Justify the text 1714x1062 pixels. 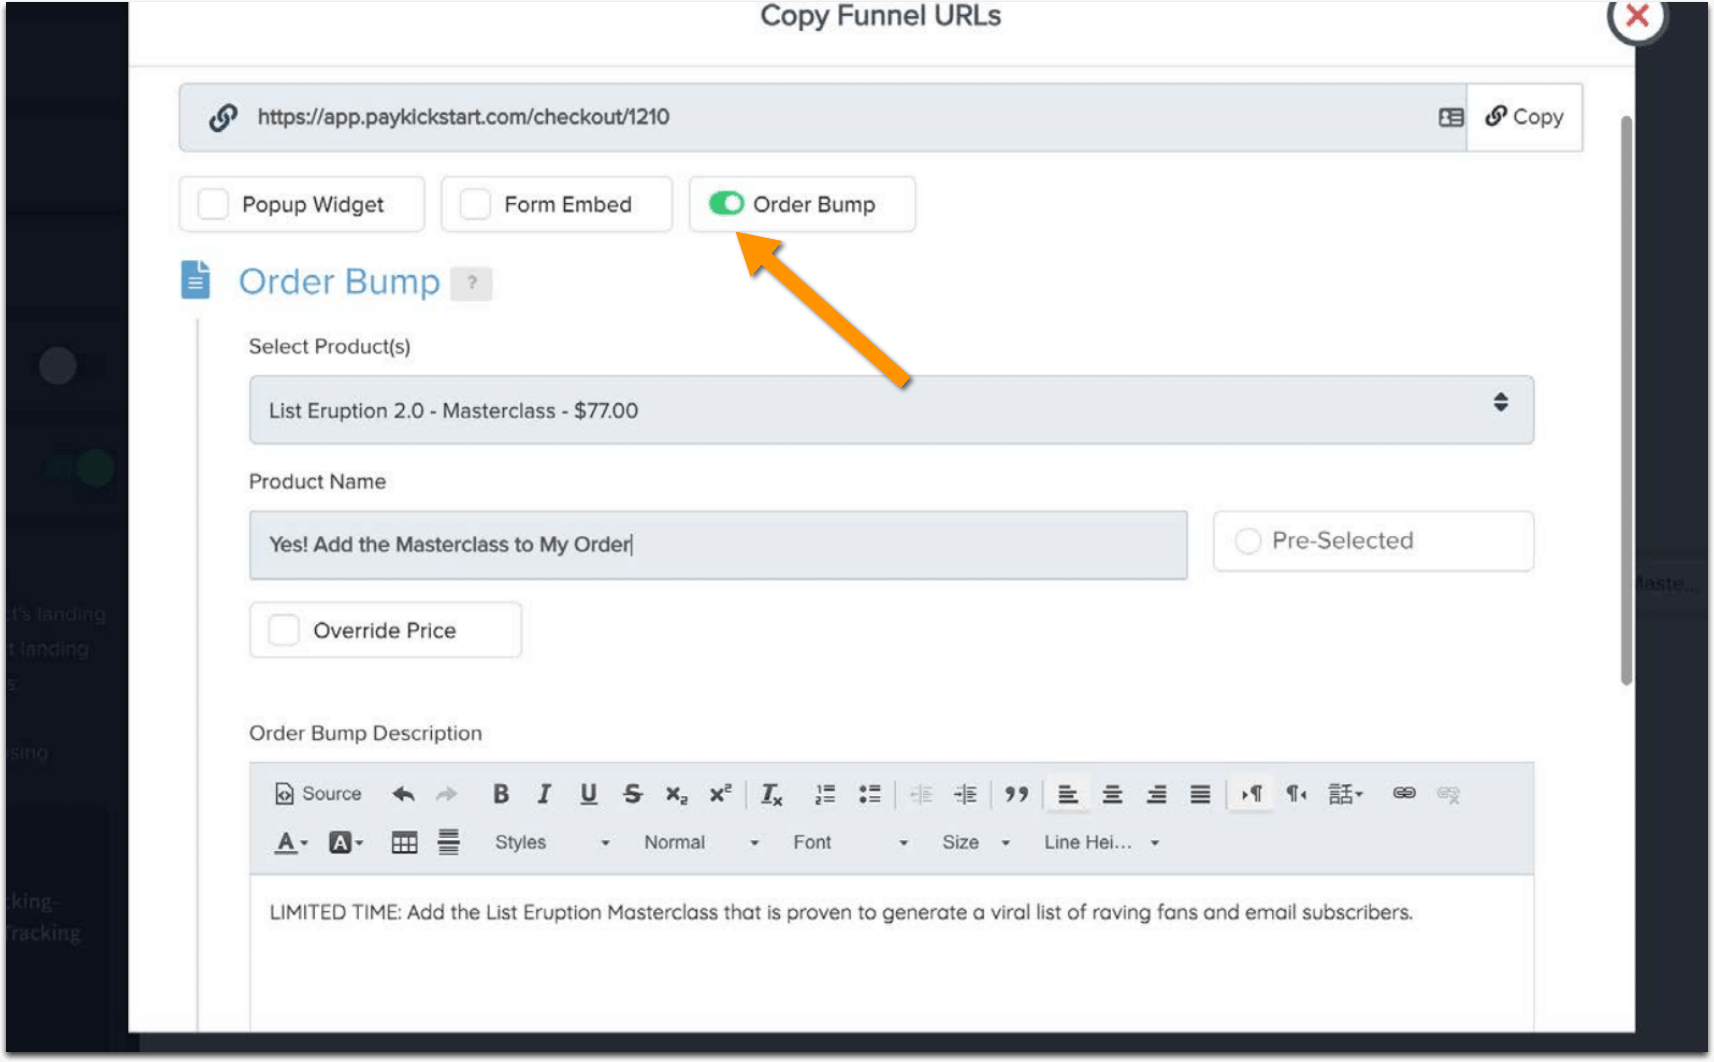[1200, 794]
